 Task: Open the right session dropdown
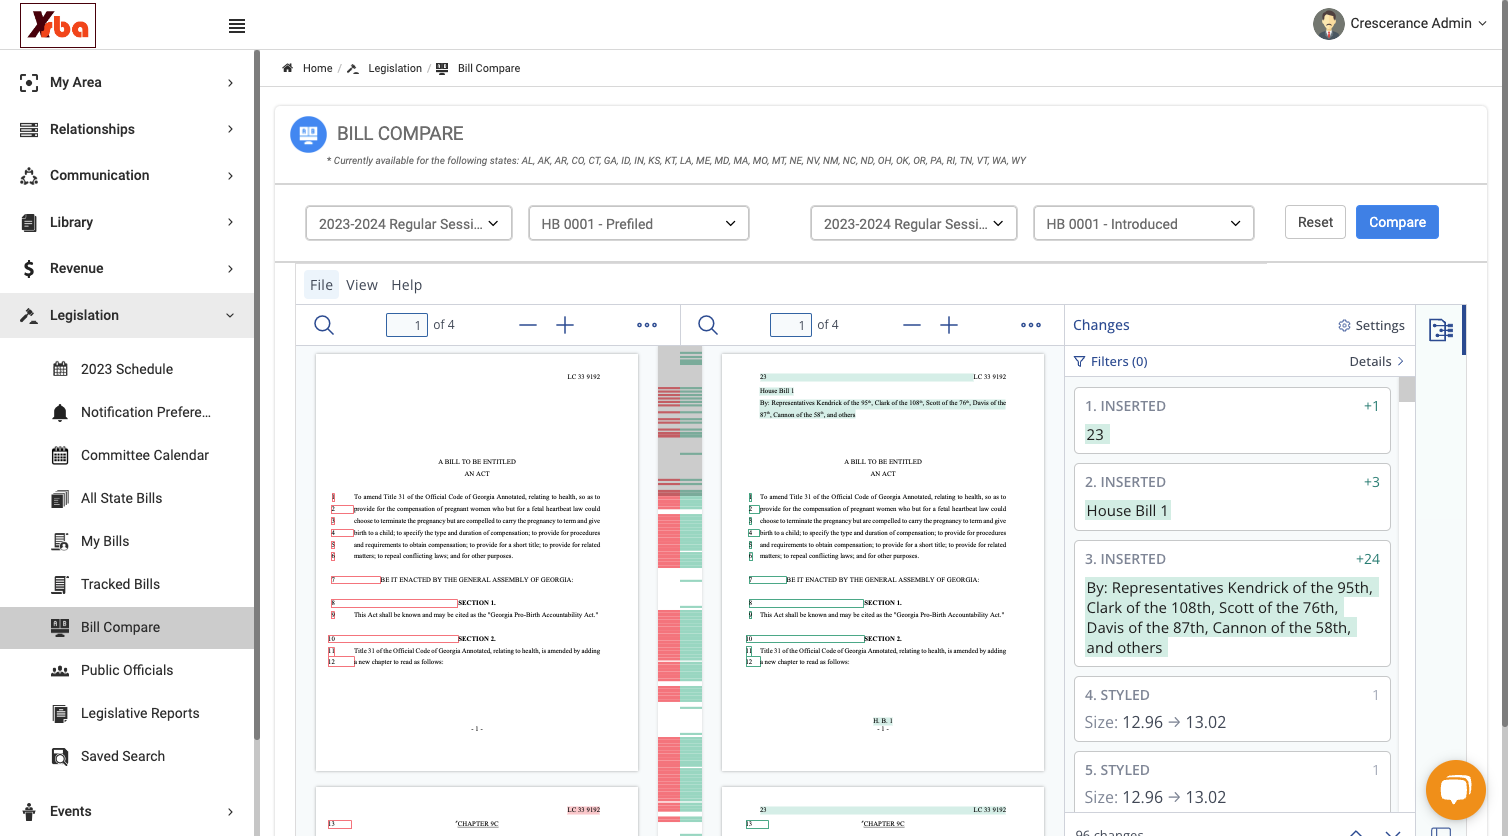point(914,223)
